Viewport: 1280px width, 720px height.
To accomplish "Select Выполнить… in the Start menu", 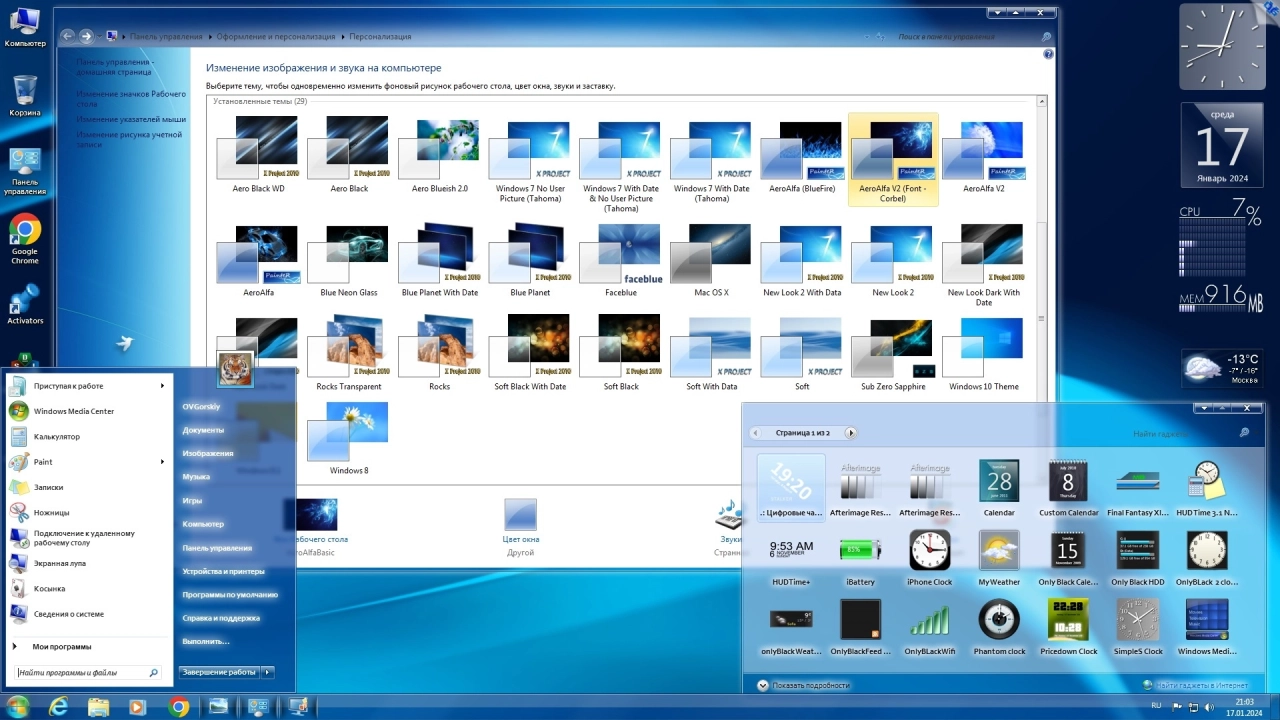I will pyautogui.click(x=205, y=641).
